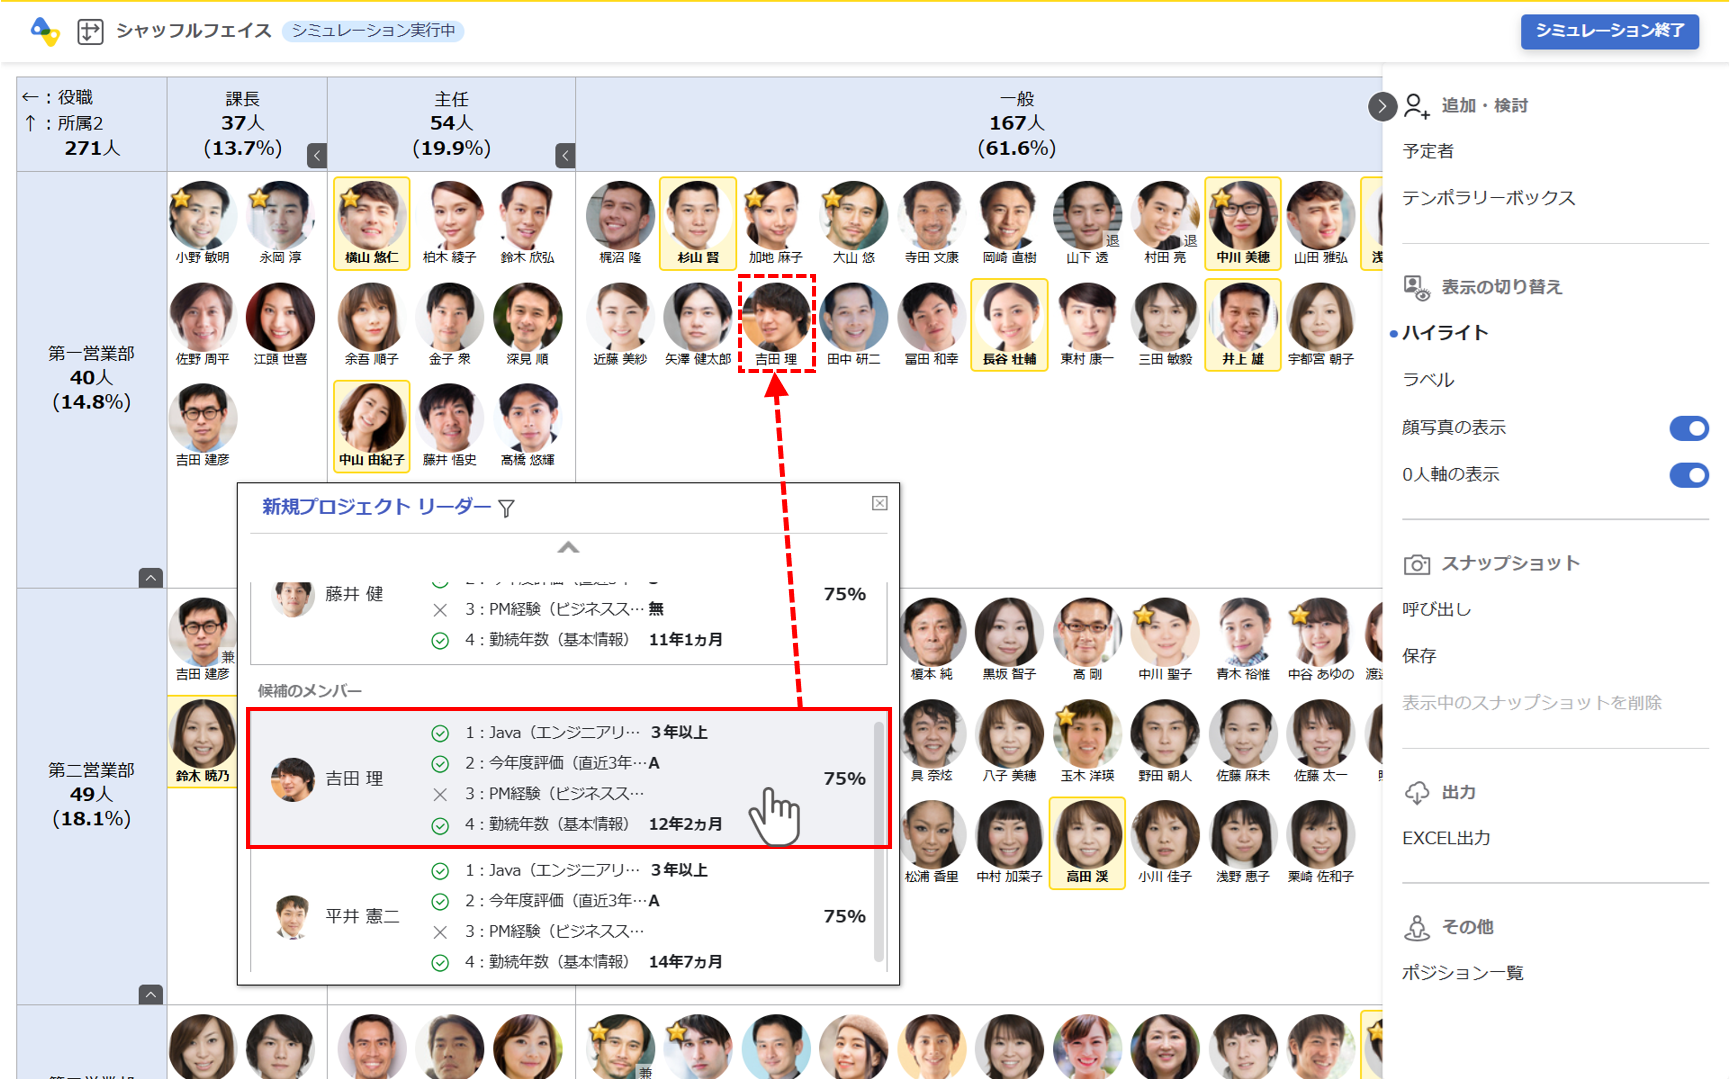Collapse the 第一営業部 row
Screen dimensions: 1732x1079
pyautogui.click(x=150, y=578)
